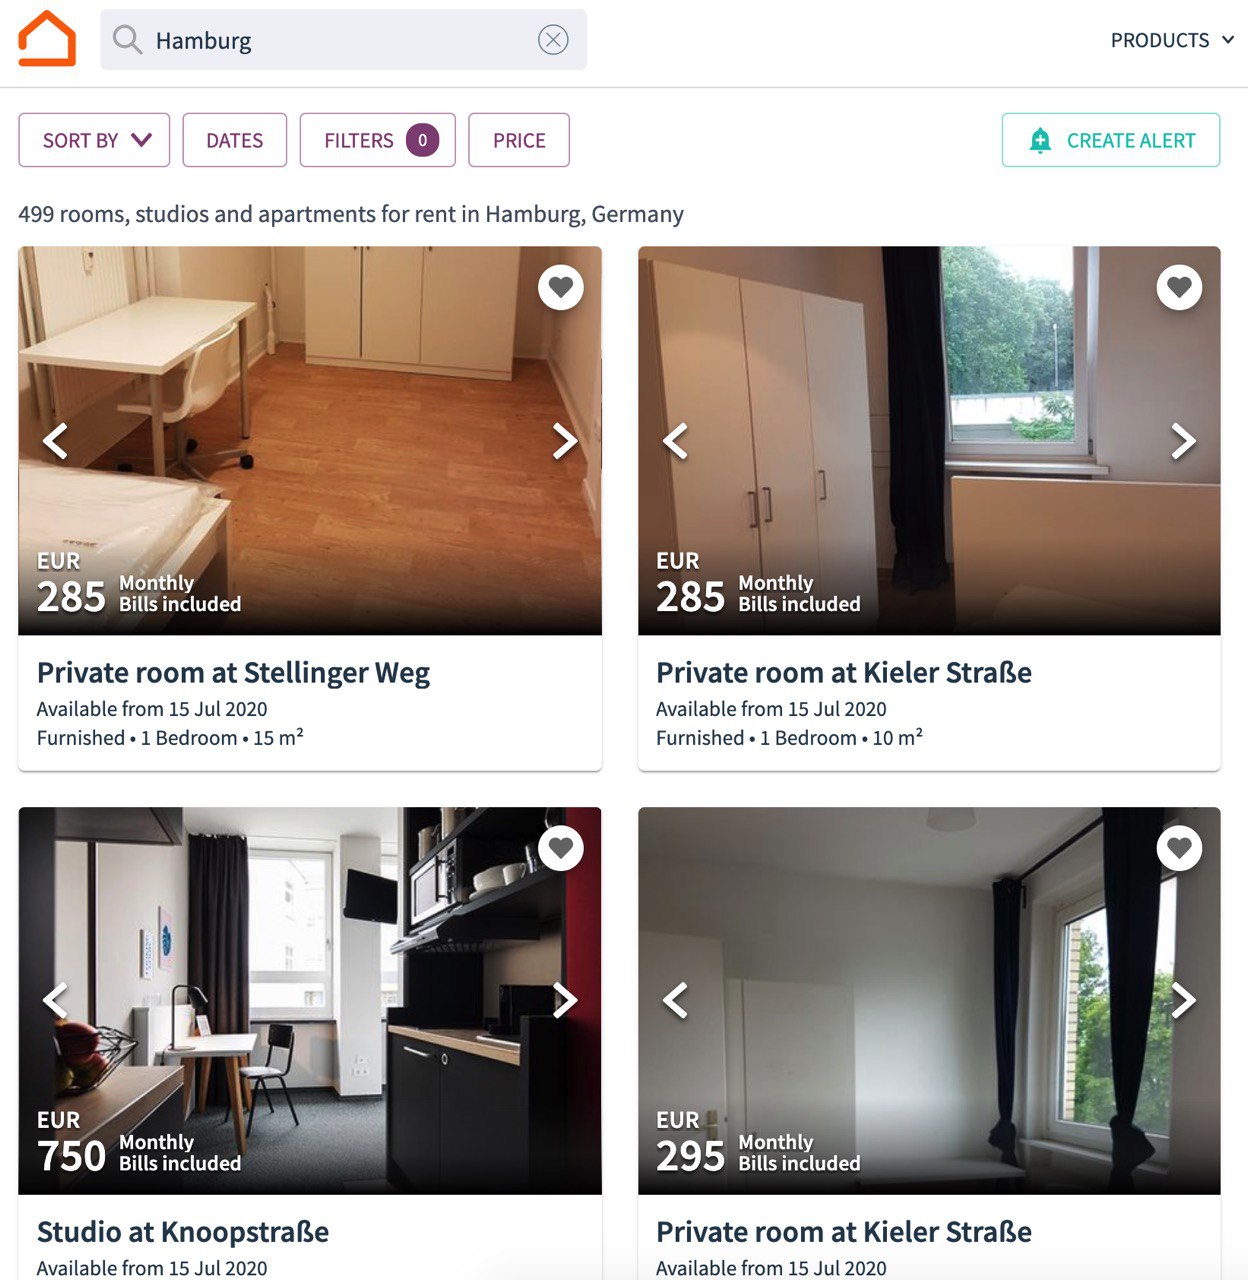This screenshot has height=1280, width=1248.
Task: Favorite the Knoopstraße studio listing
Action: [x=561, y=848]
